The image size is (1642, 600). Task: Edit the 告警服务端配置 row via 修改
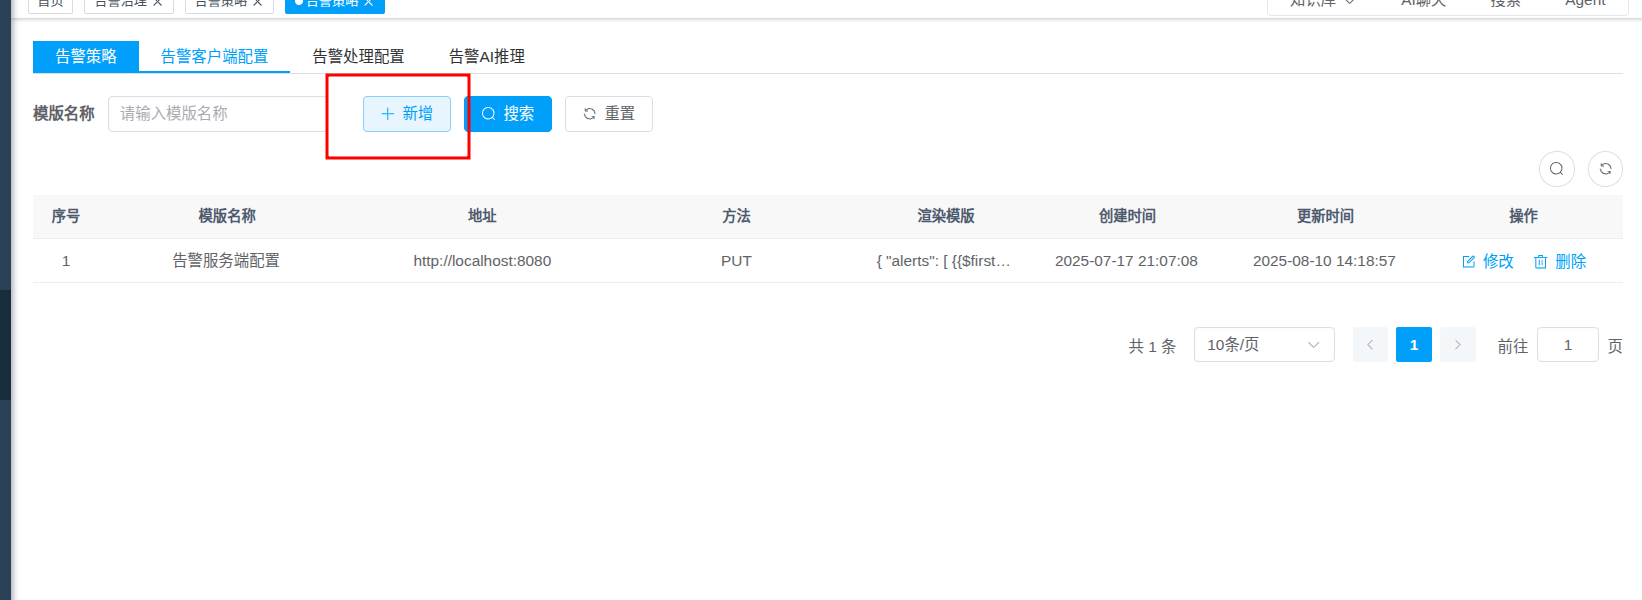pos(1488,261)
